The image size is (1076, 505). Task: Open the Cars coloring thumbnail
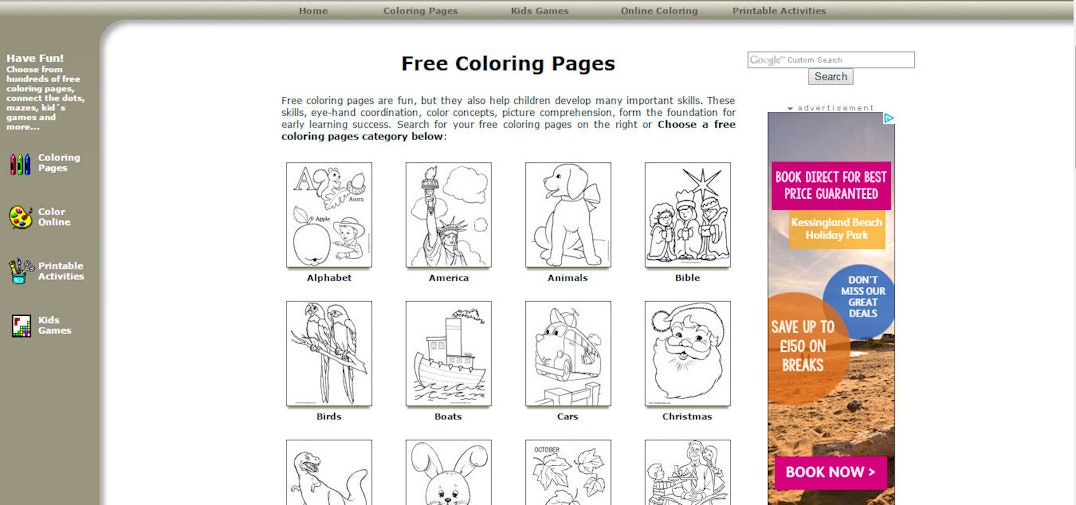568,353
